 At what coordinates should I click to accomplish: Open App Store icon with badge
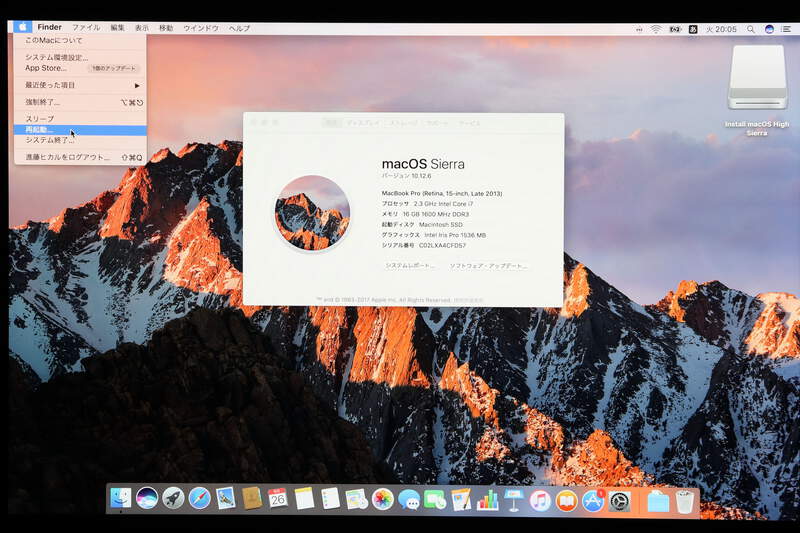(593, 501)
